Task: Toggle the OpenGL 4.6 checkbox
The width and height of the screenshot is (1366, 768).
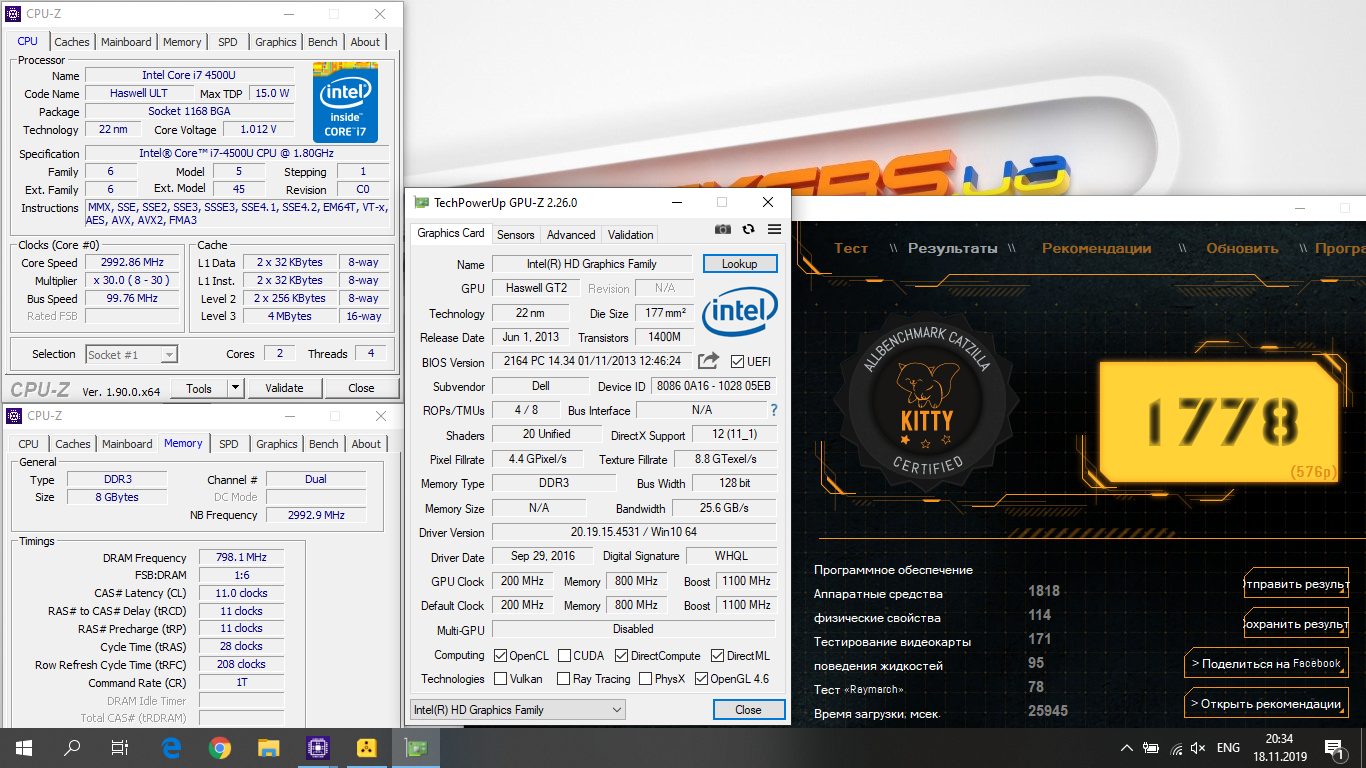Action: point(701,679)
